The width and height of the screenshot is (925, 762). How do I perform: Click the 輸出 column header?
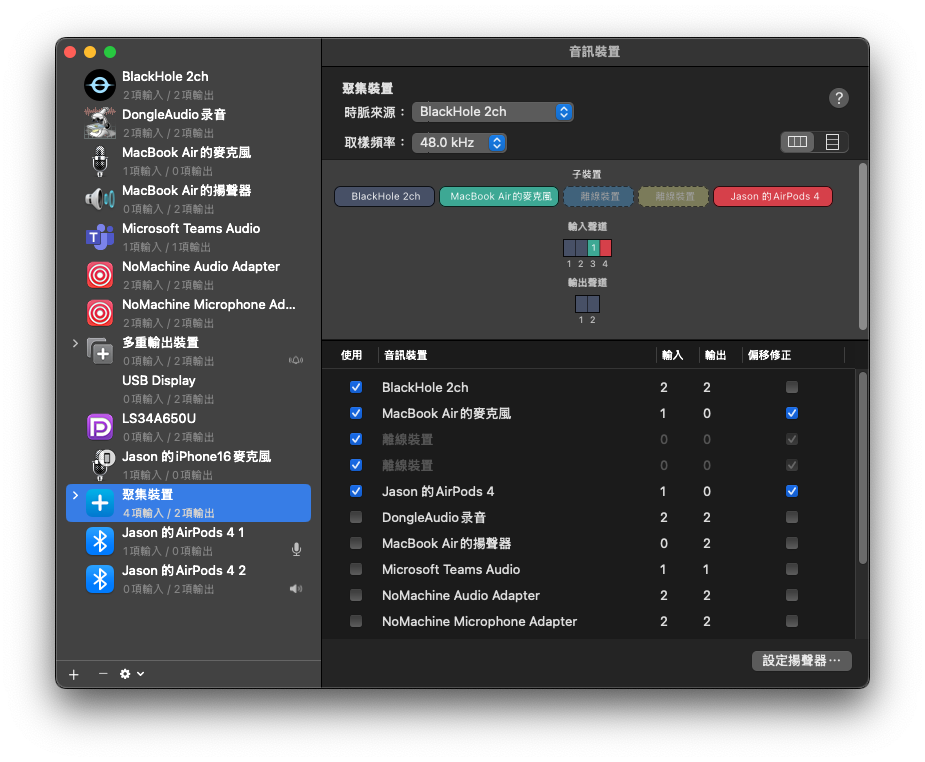(715, 355)
